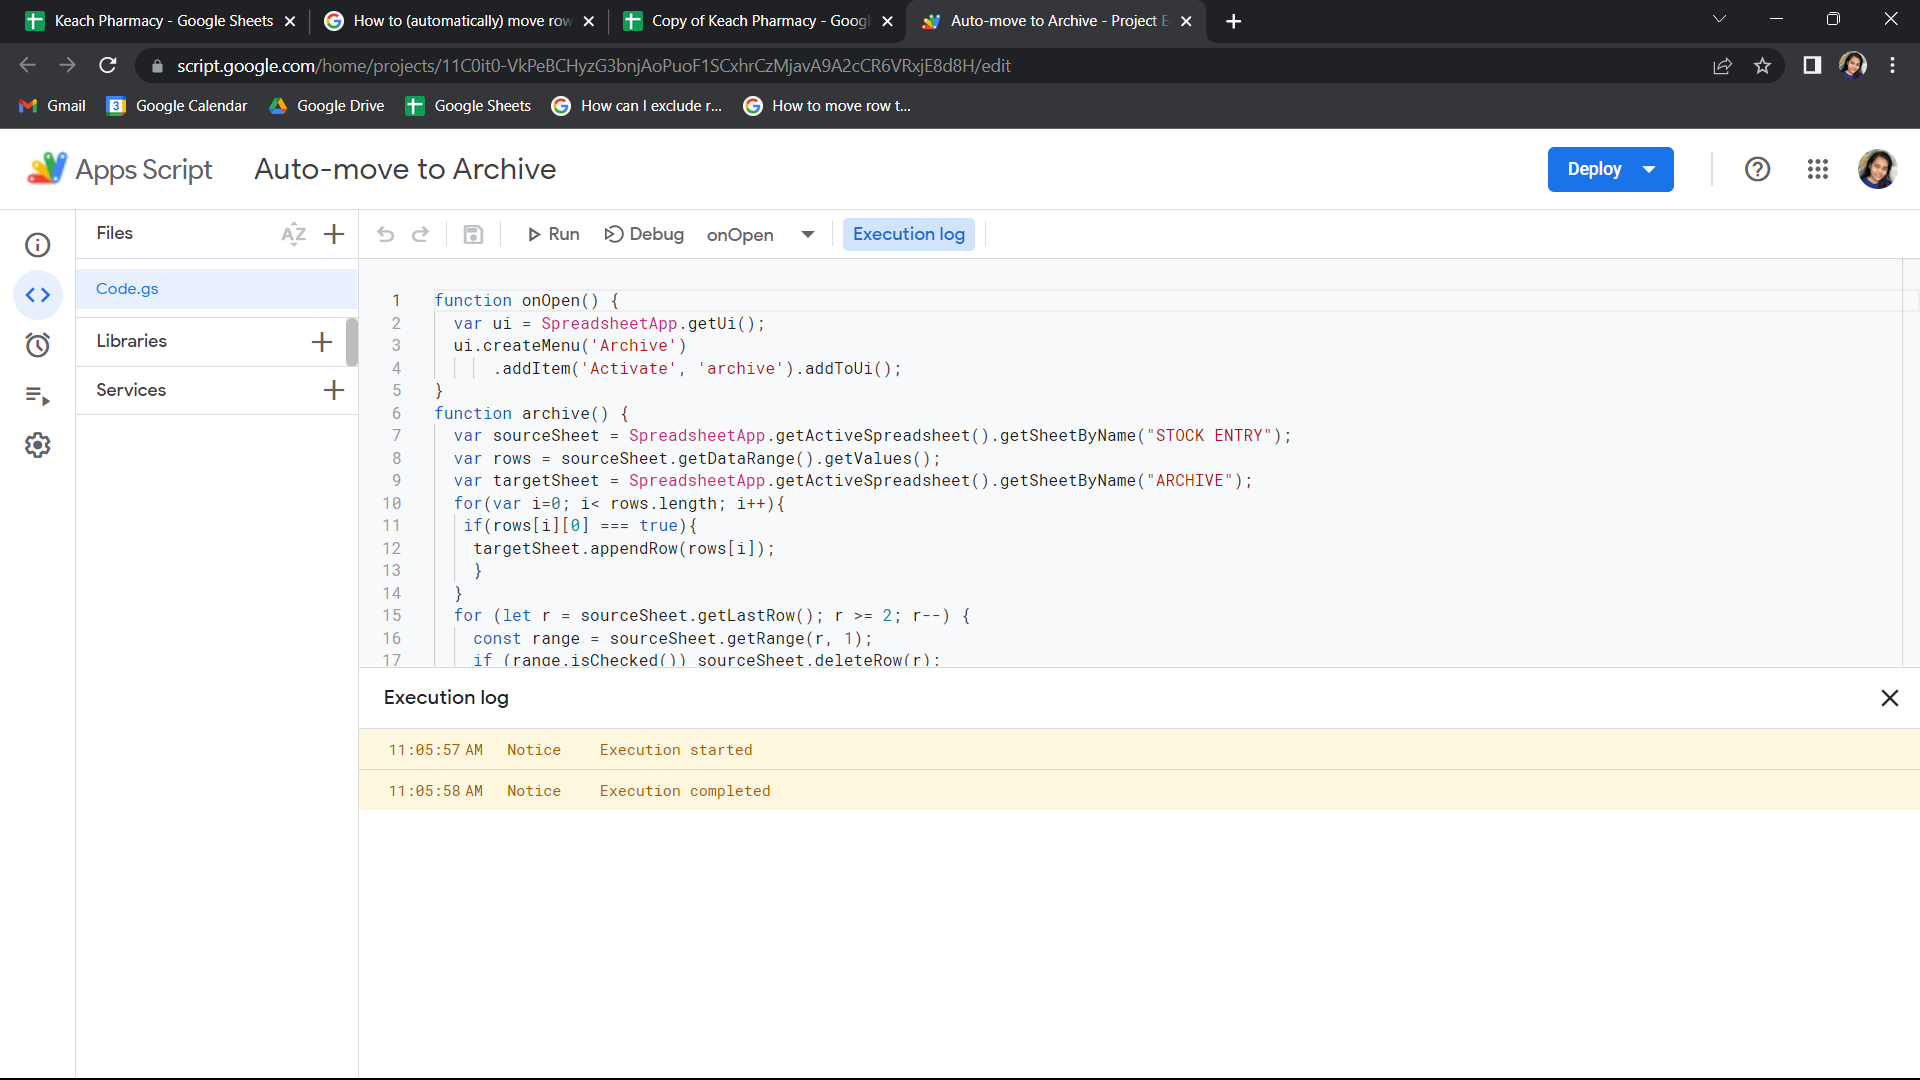Add a library with plus icon
This screenshot has height=1080, width=1920.
click(322, 341)
